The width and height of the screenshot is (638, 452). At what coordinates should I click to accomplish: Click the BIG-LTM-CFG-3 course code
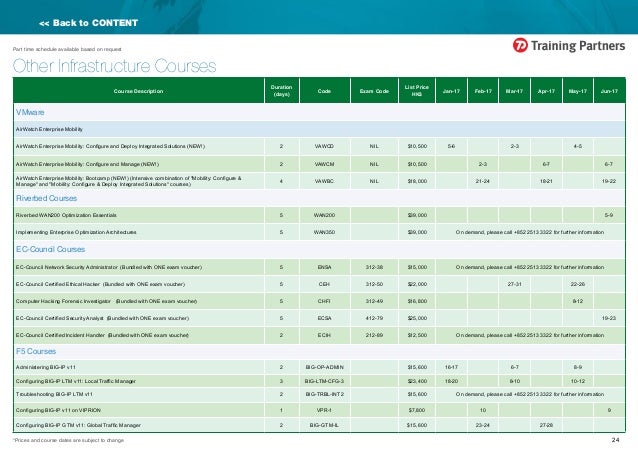[324, 381]
